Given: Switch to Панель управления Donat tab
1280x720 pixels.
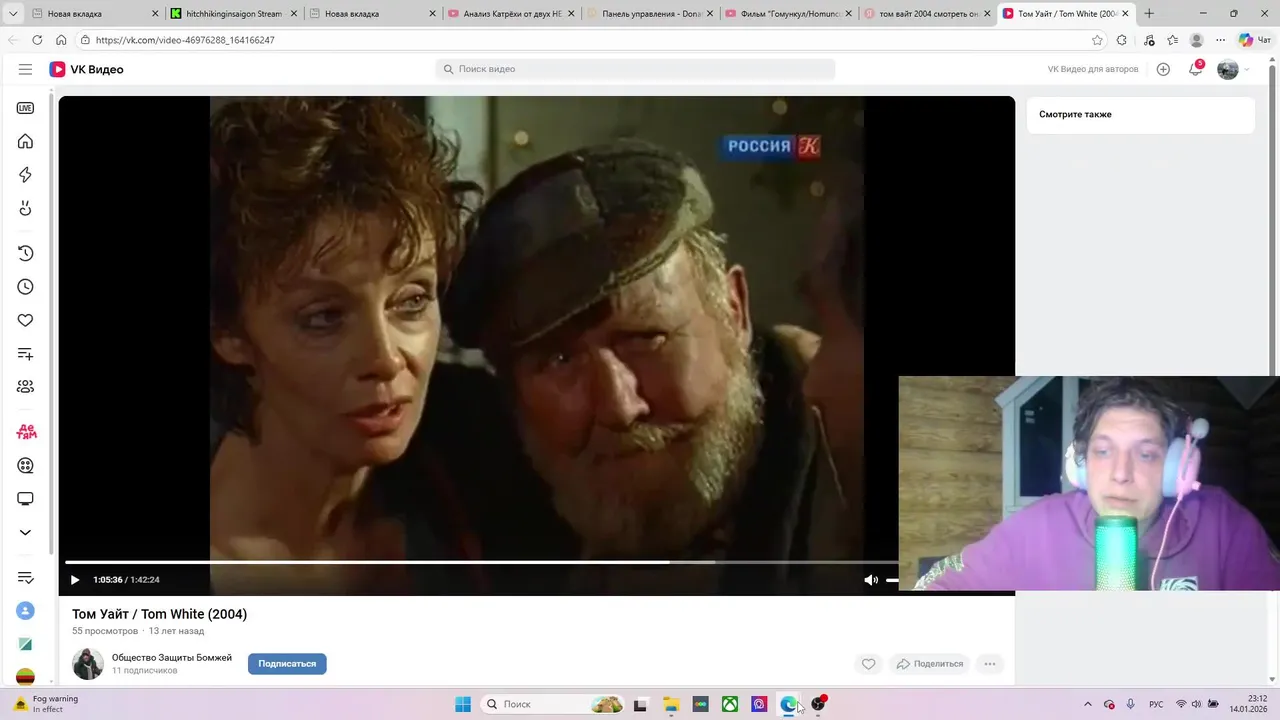Looking at the screenshot, I should 650,14.
